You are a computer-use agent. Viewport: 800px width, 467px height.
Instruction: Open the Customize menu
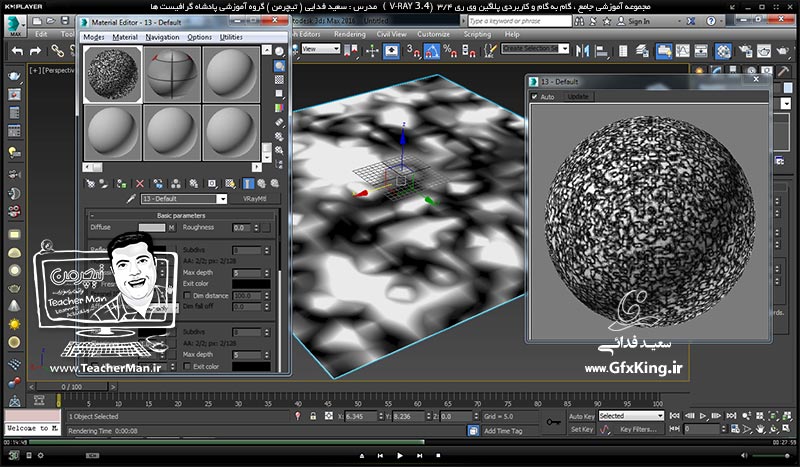tap(433, 34)
